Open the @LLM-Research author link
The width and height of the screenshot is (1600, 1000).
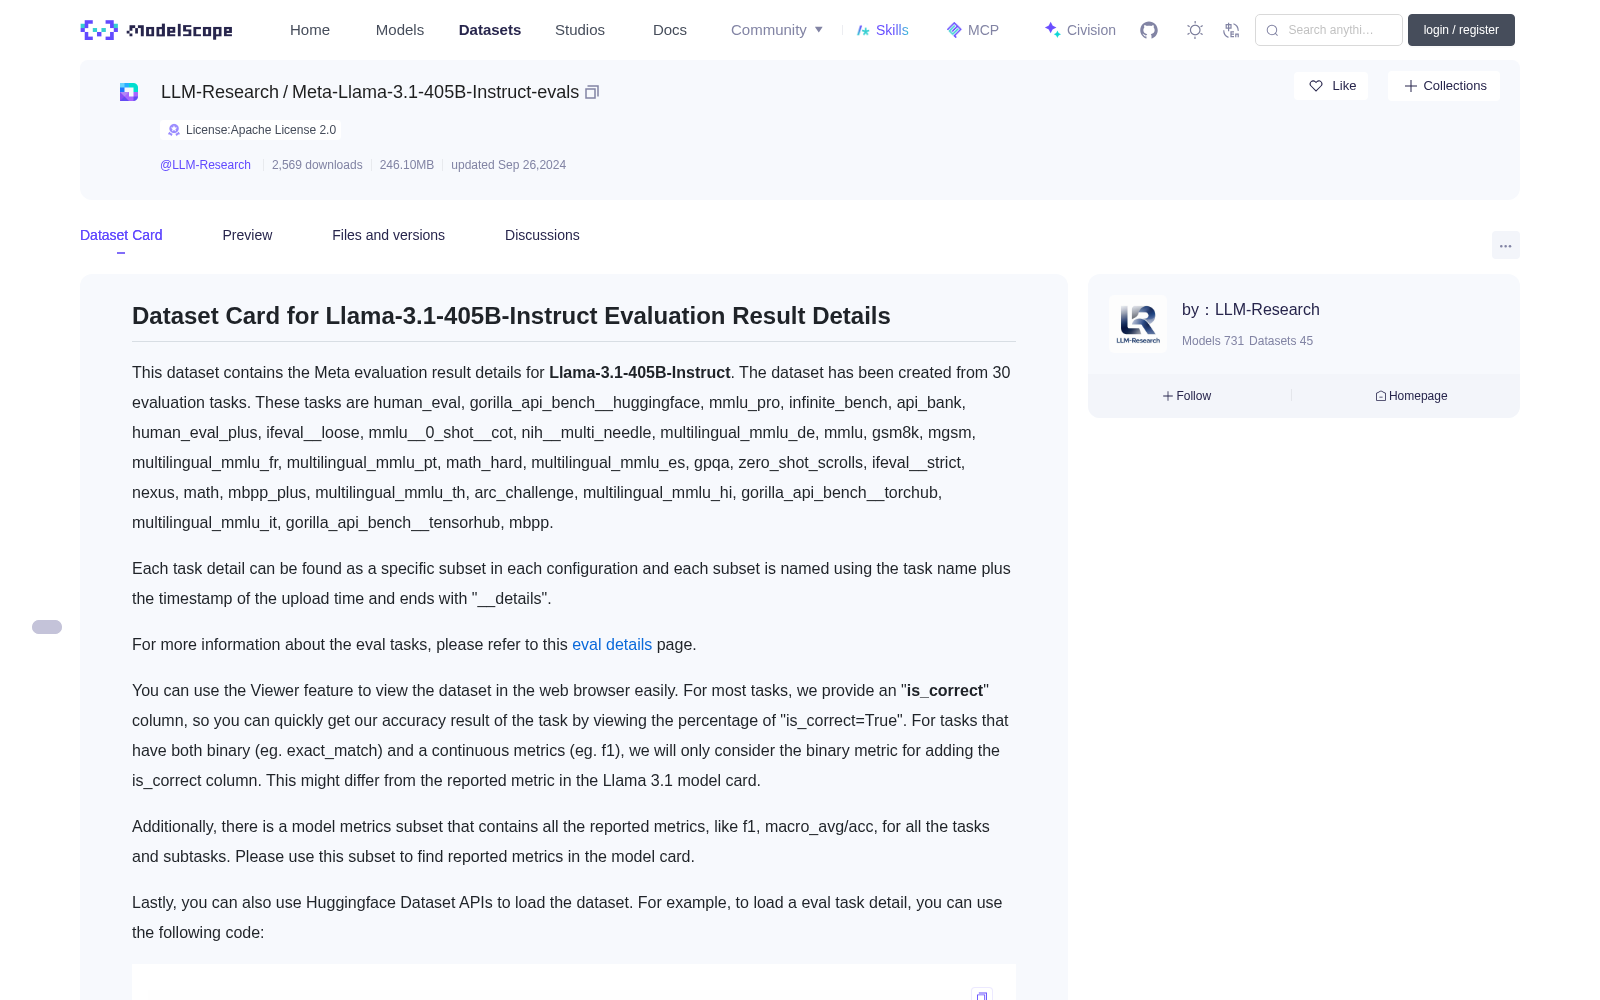pyautogui.click(x=205, y=165)
